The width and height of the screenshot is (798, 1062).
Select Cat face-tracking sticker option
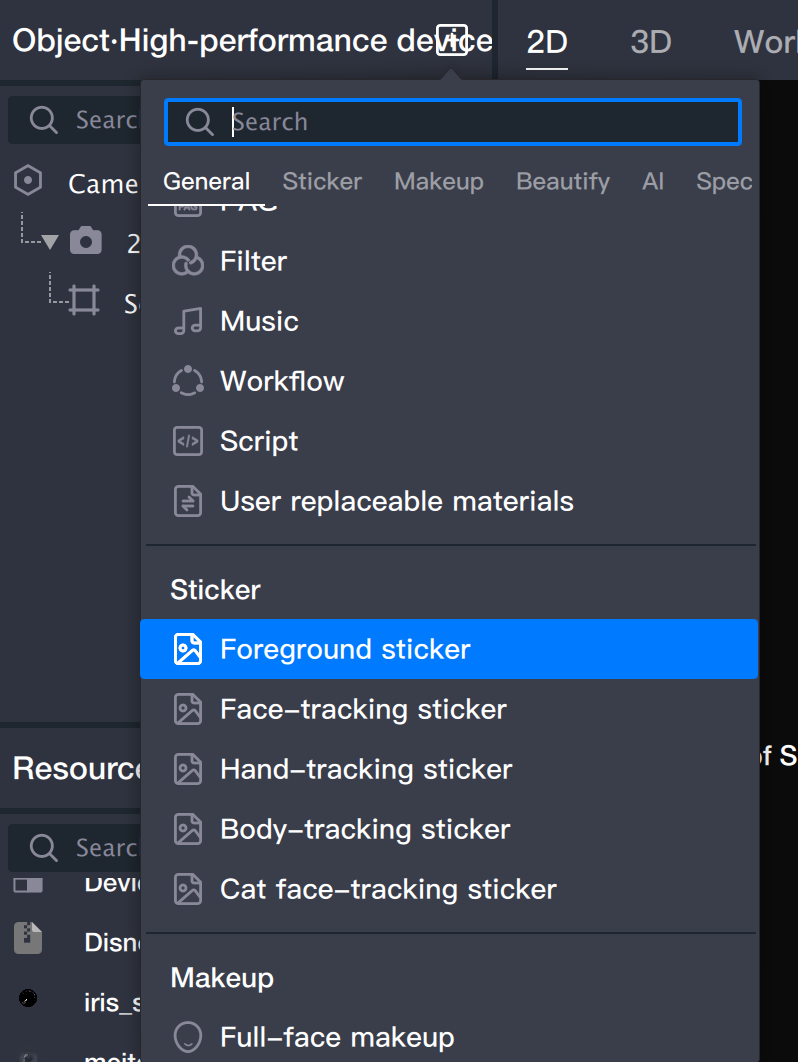(x=388, y=889)
